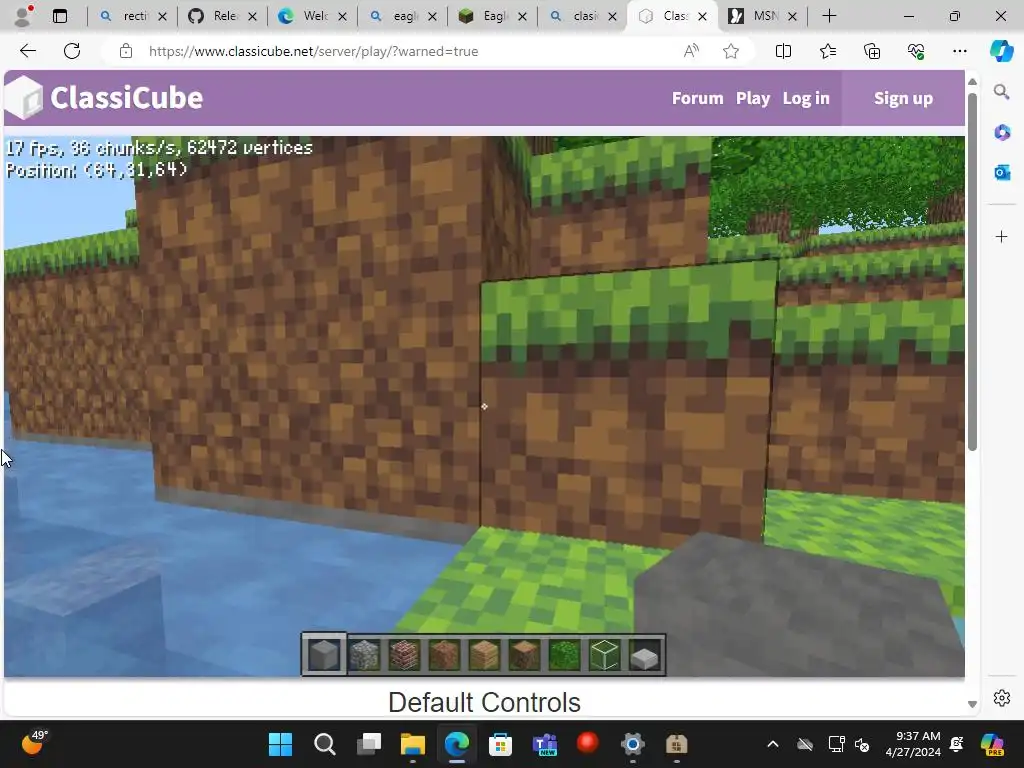Refresh the current page
The width and height of the screenshot is (1024, 768).
pyautogui.click(x=72, y=51)
